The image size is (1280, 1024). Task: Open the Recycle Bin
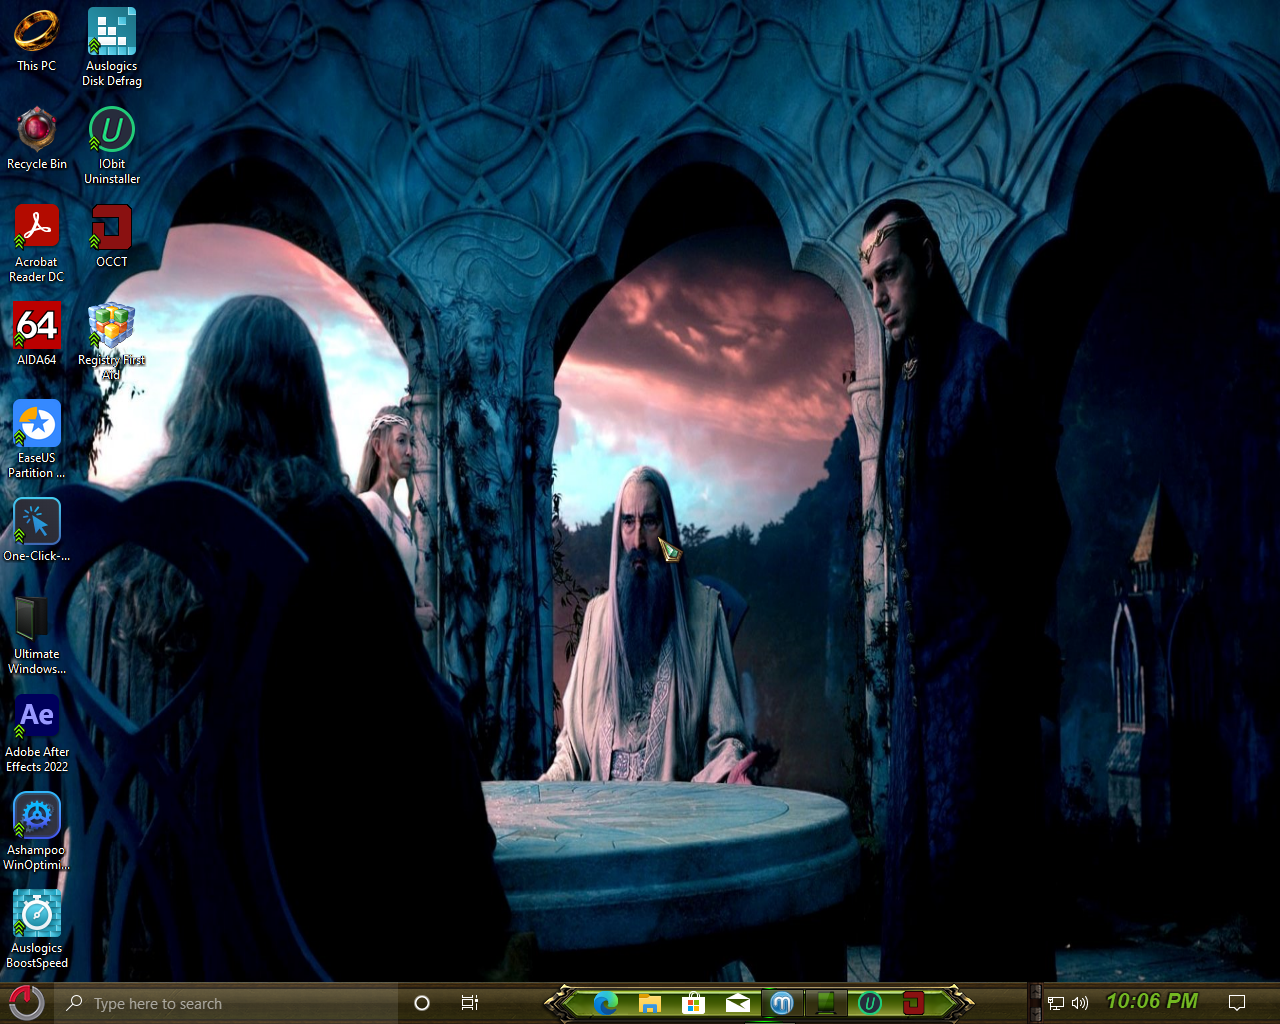pos(37,138)
